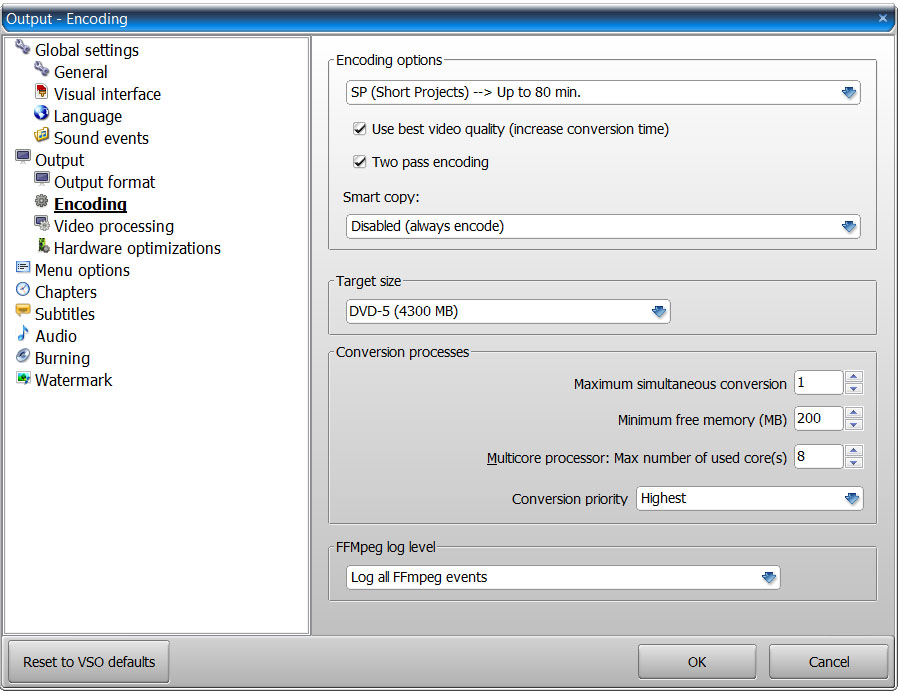Open Audio settings
The image size is (901, 692).
[x=56, y=336]
